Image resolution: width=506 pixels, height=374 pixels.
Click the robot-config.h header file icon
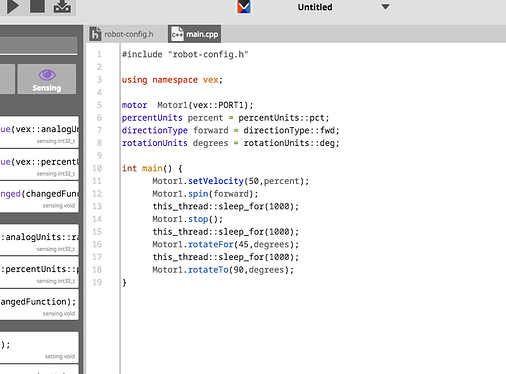coord(95,34)
